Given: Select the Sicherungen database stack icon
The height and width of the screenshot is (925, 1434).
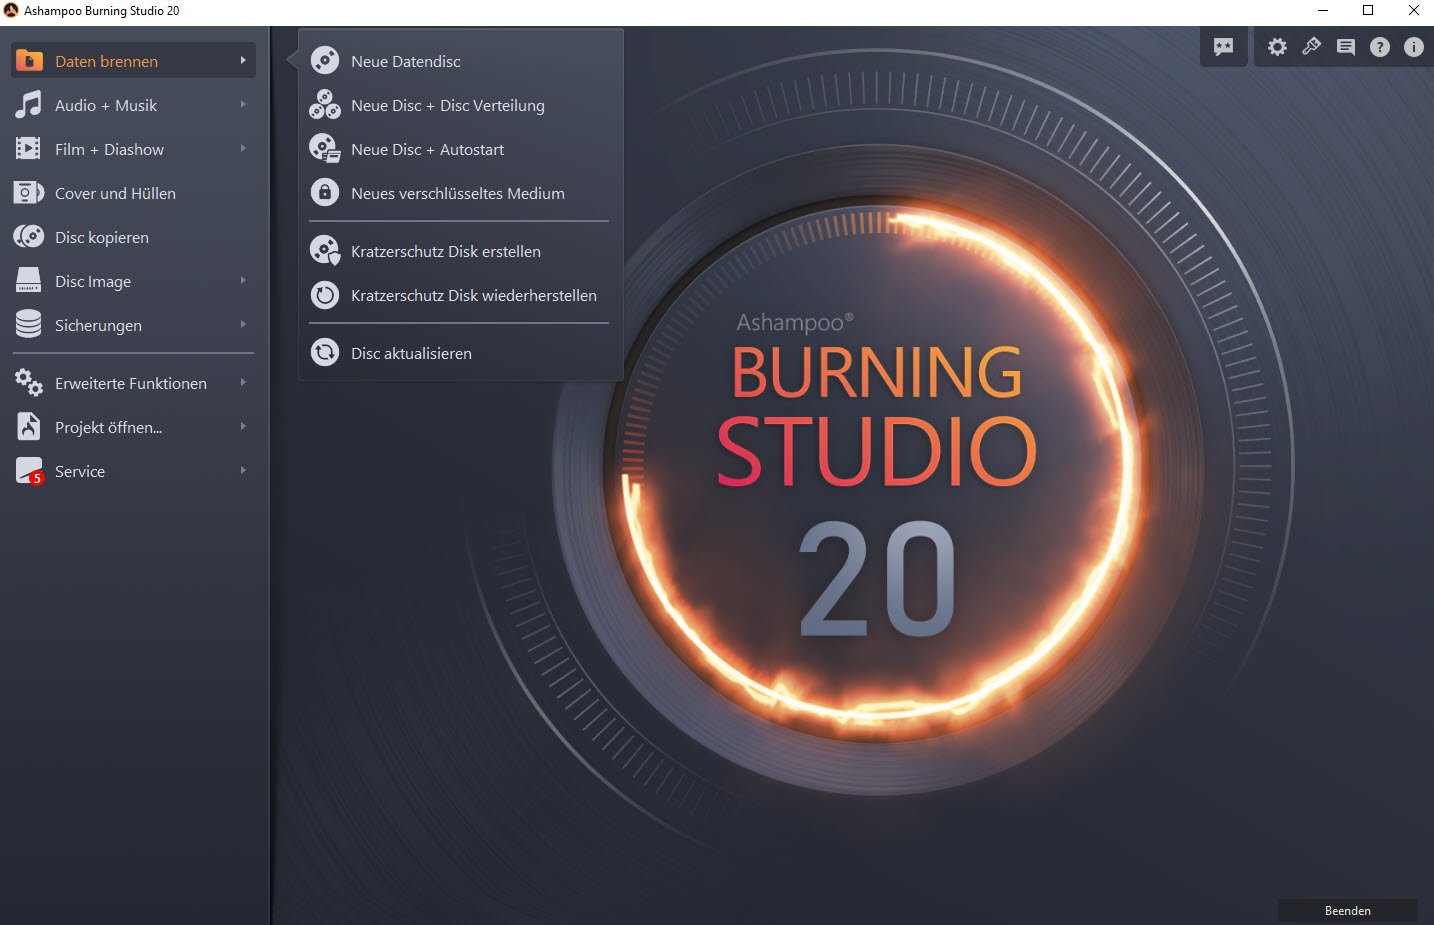Looking at the screenshot, I should (29, 325).
